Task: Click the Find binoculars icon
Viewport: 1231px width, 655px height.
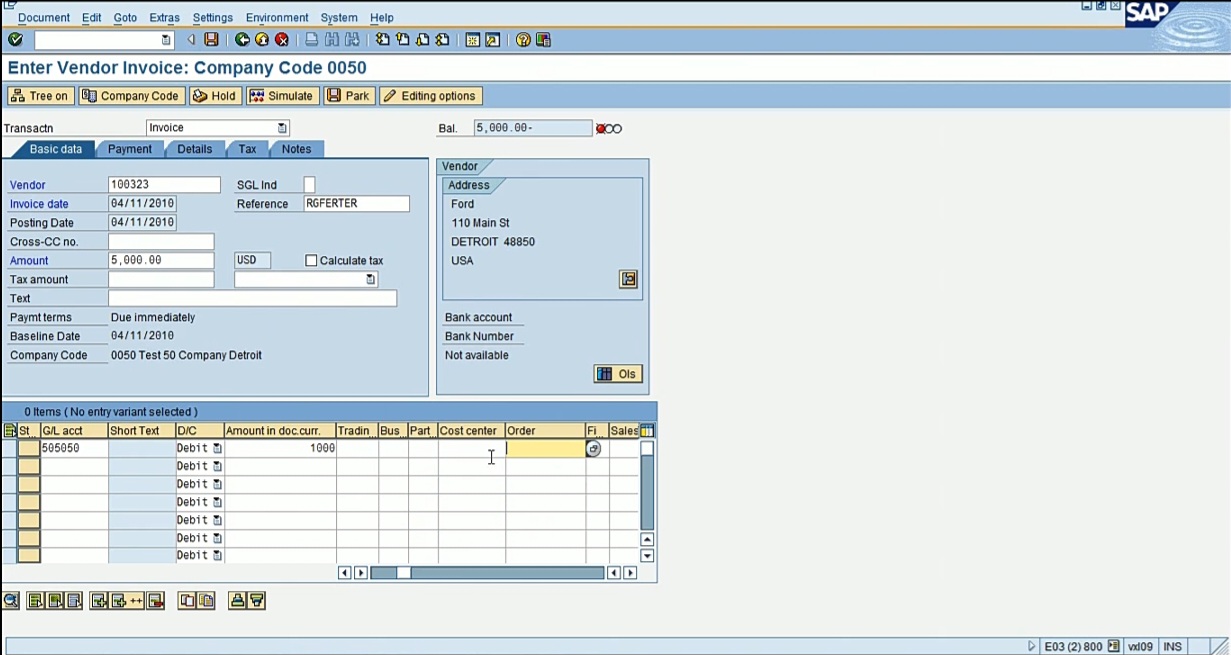Action: pyautogui.click(x=332, y=40)
